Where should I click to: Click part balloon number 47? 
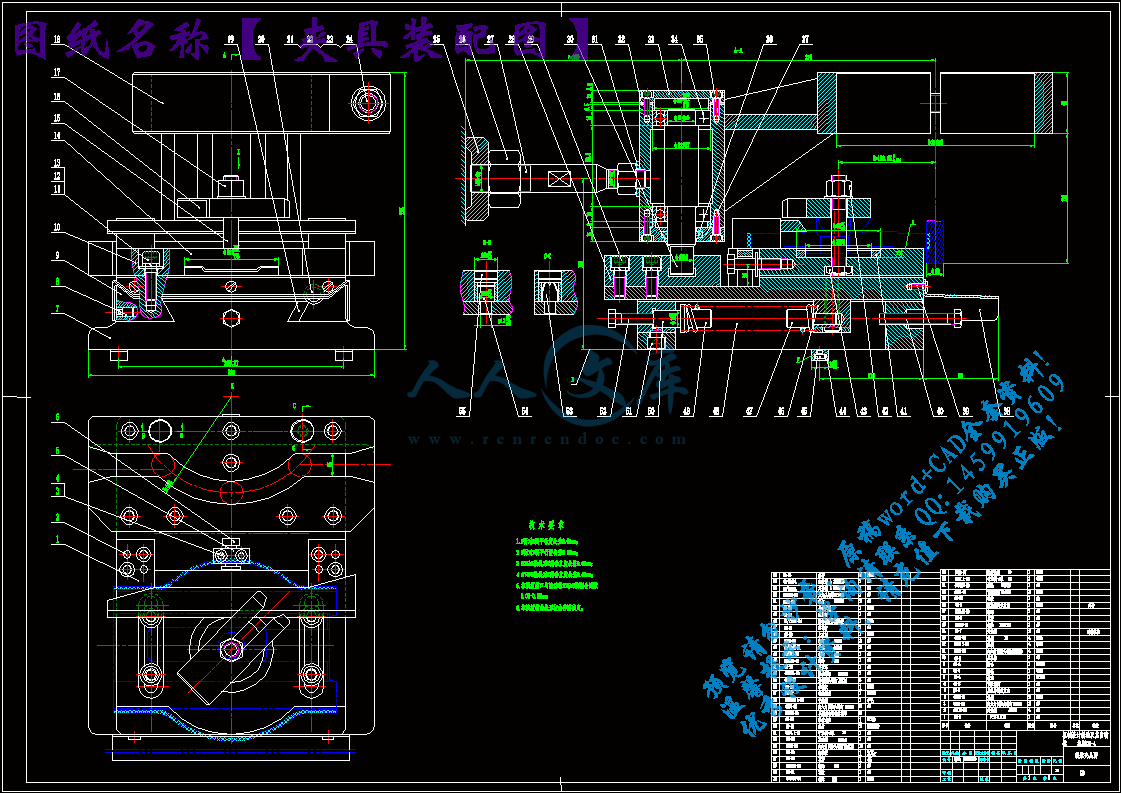tap(749, 412)
